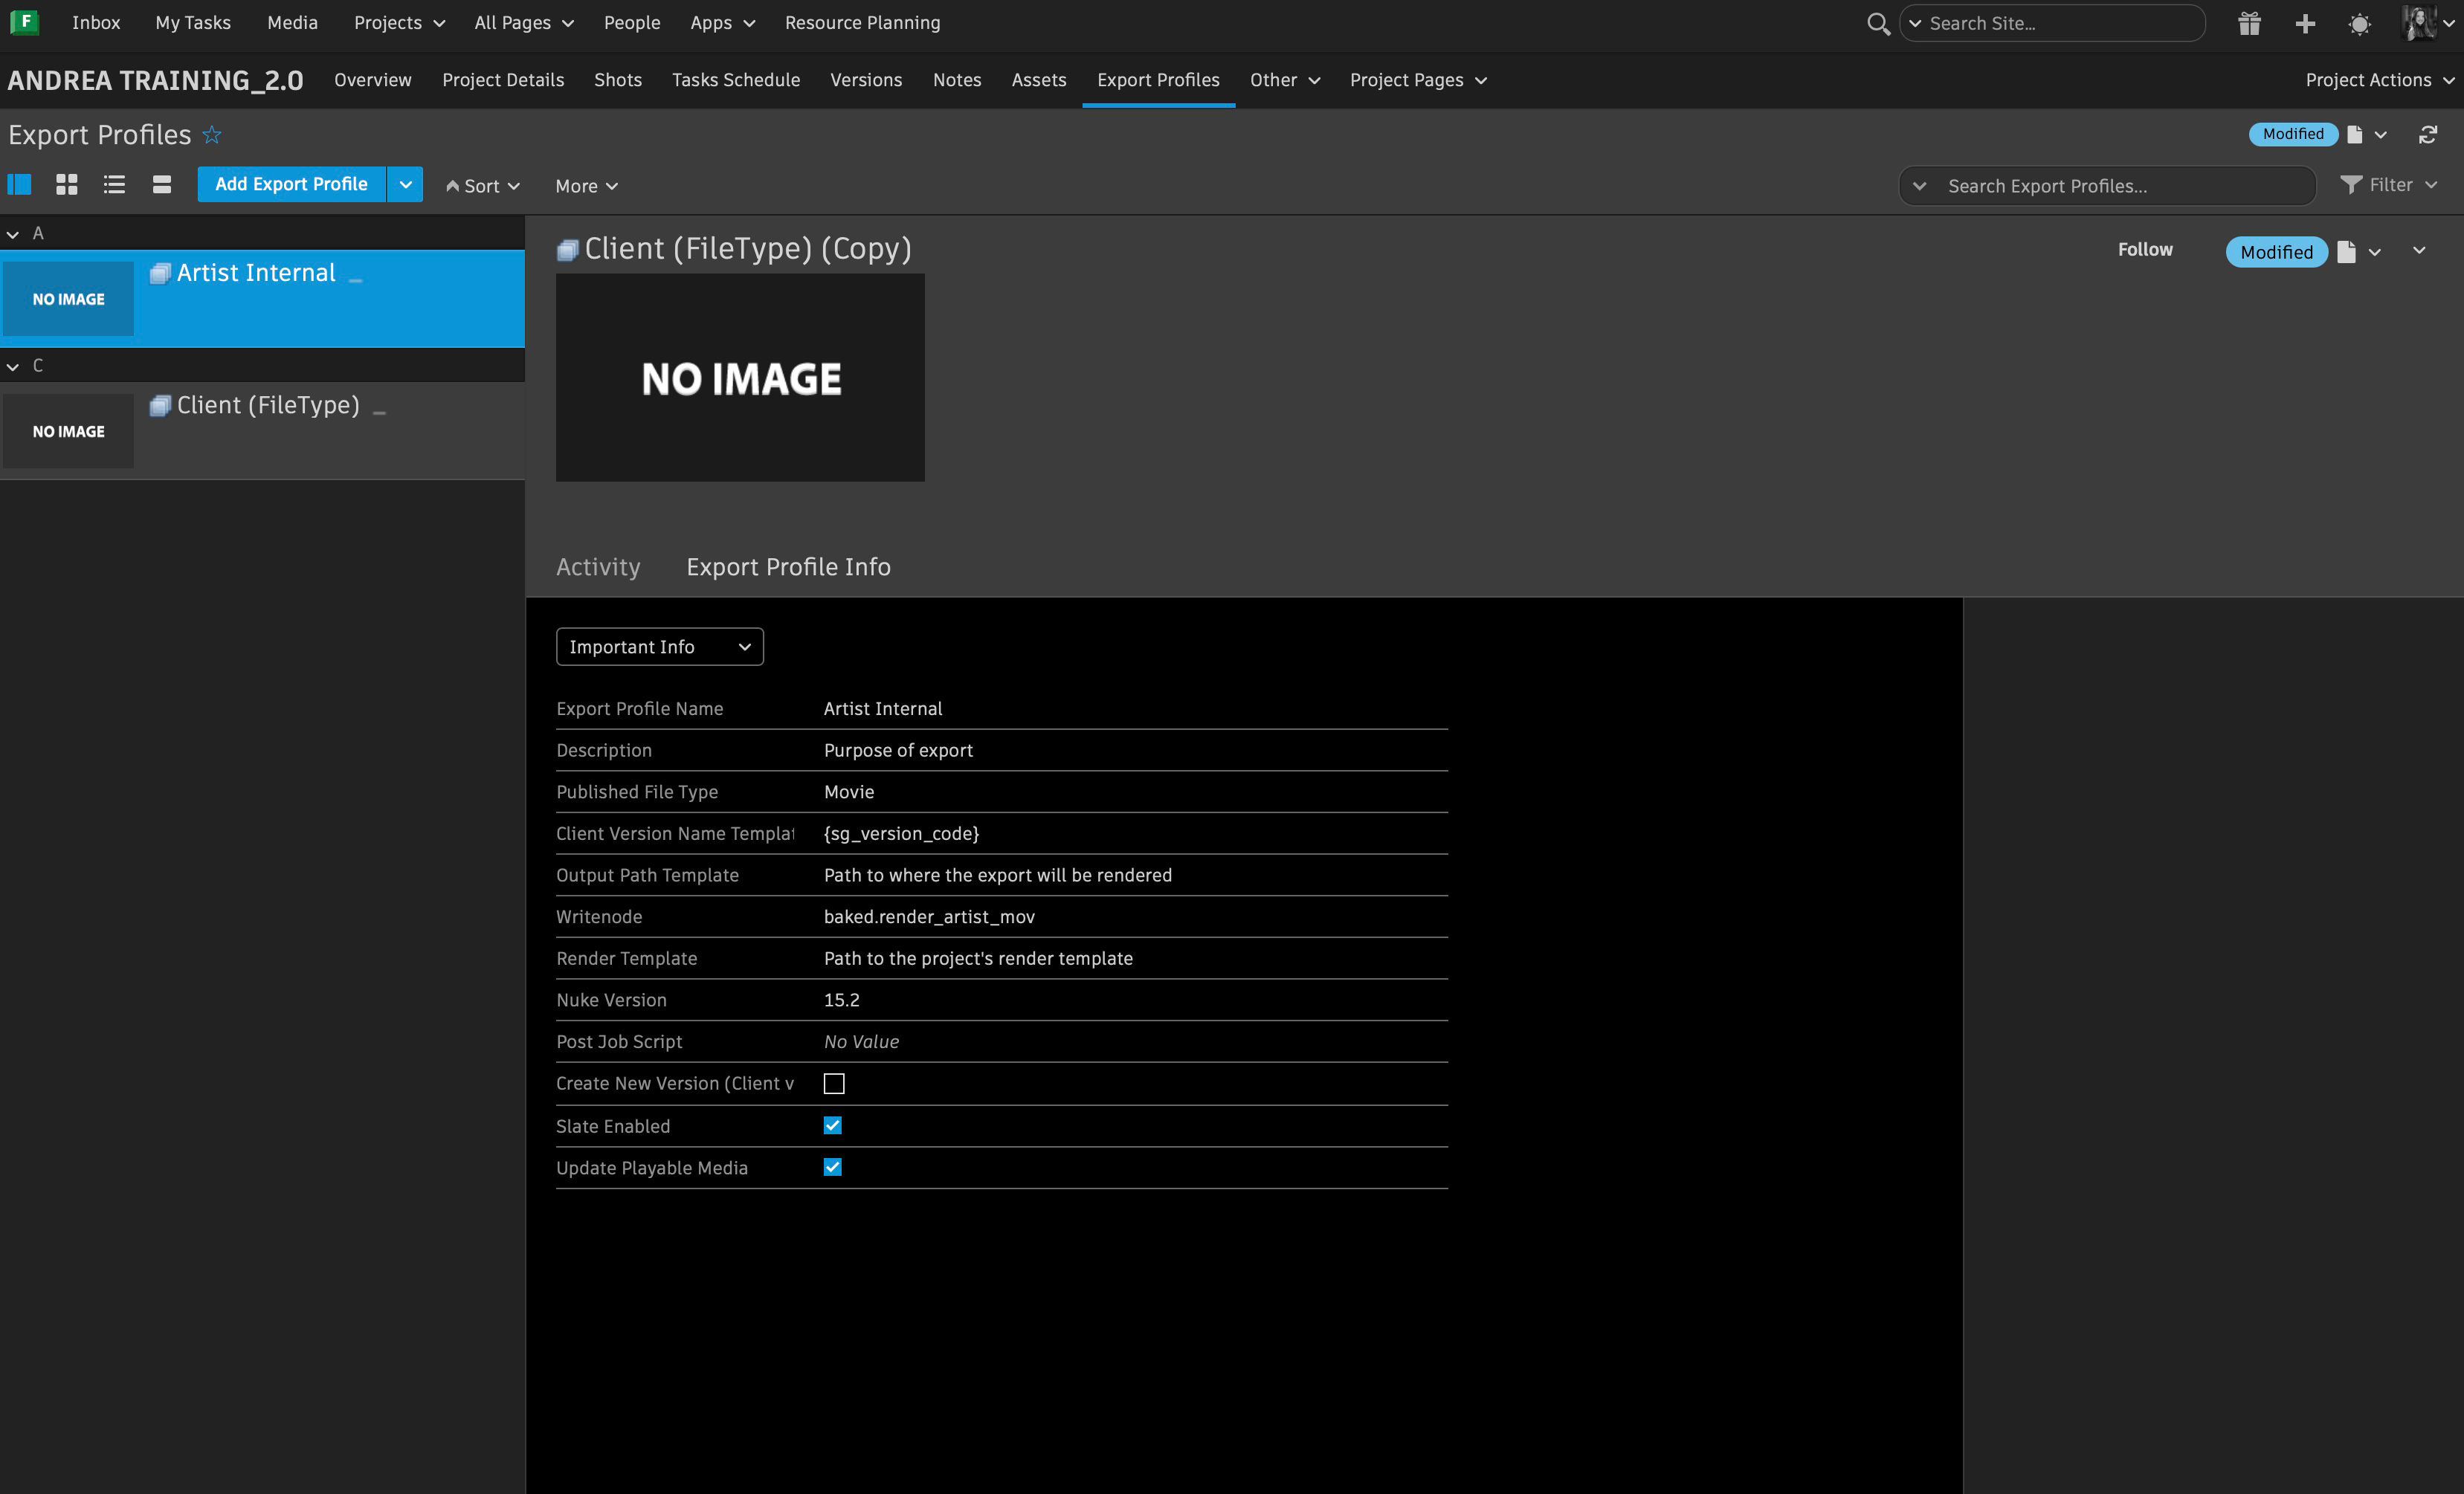Switch to the detail list view icon

tap(19, 185)
